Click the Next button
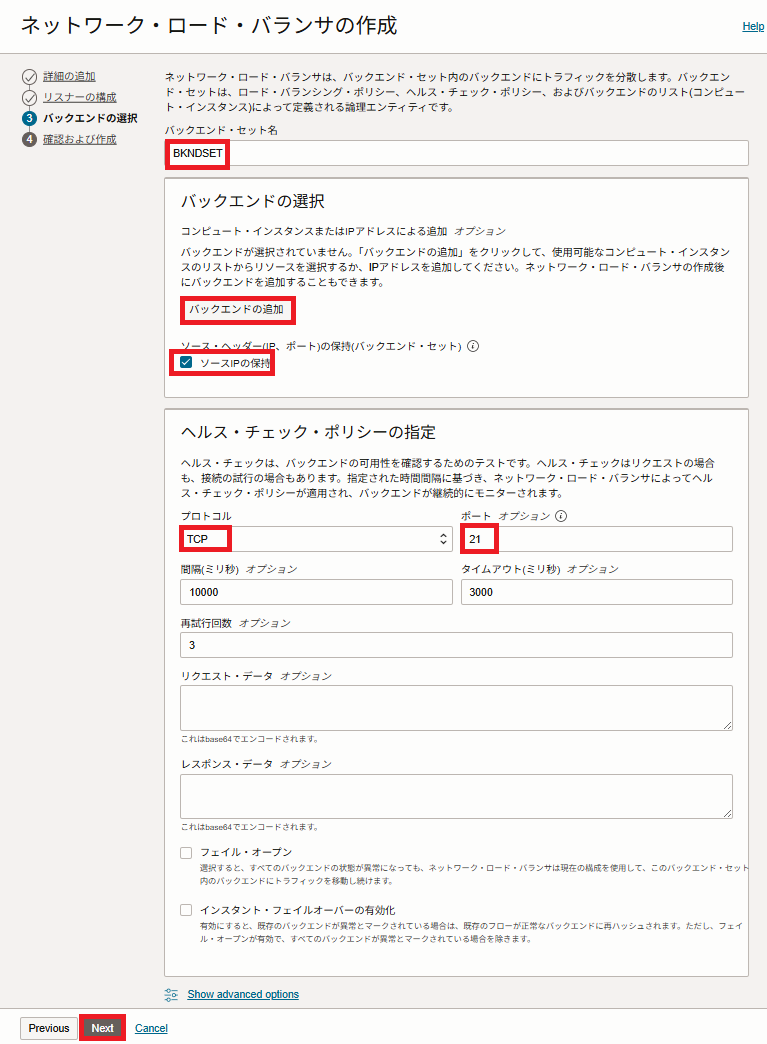The height and width of the screenshot is (1044, 767). tap(103, 1028)
